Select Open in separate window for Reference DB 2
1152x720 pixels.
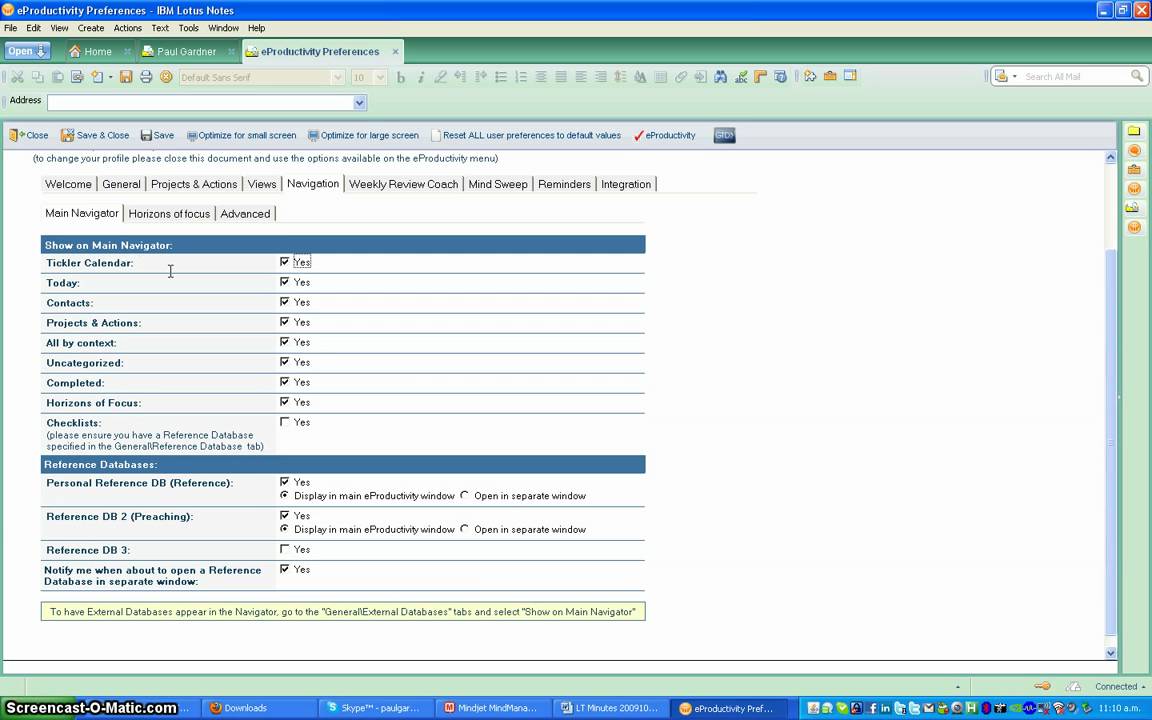[464, 529]
